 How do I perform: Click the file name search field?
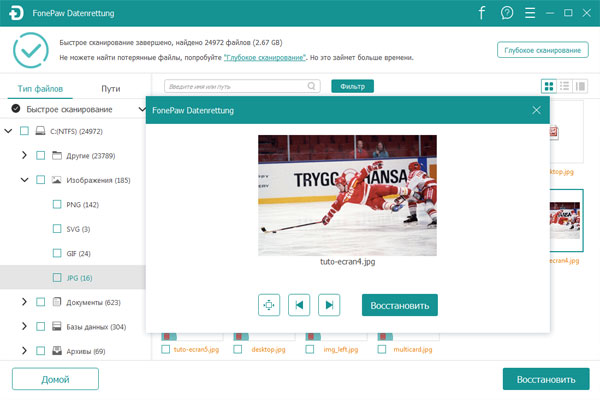coord(240,86)
